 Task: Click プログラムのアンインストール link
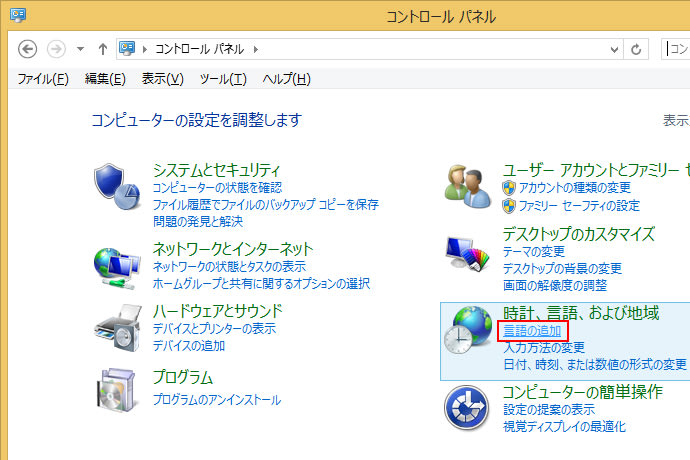pos(217,400)
